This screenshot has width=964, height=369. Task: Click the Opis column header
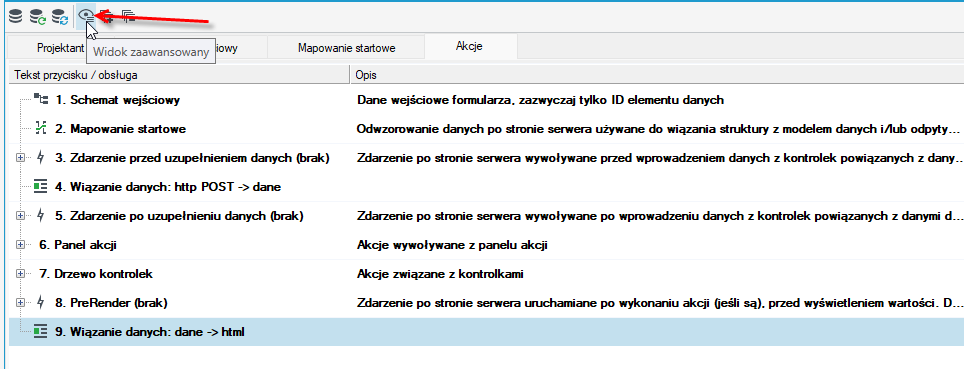pos(657,75)
